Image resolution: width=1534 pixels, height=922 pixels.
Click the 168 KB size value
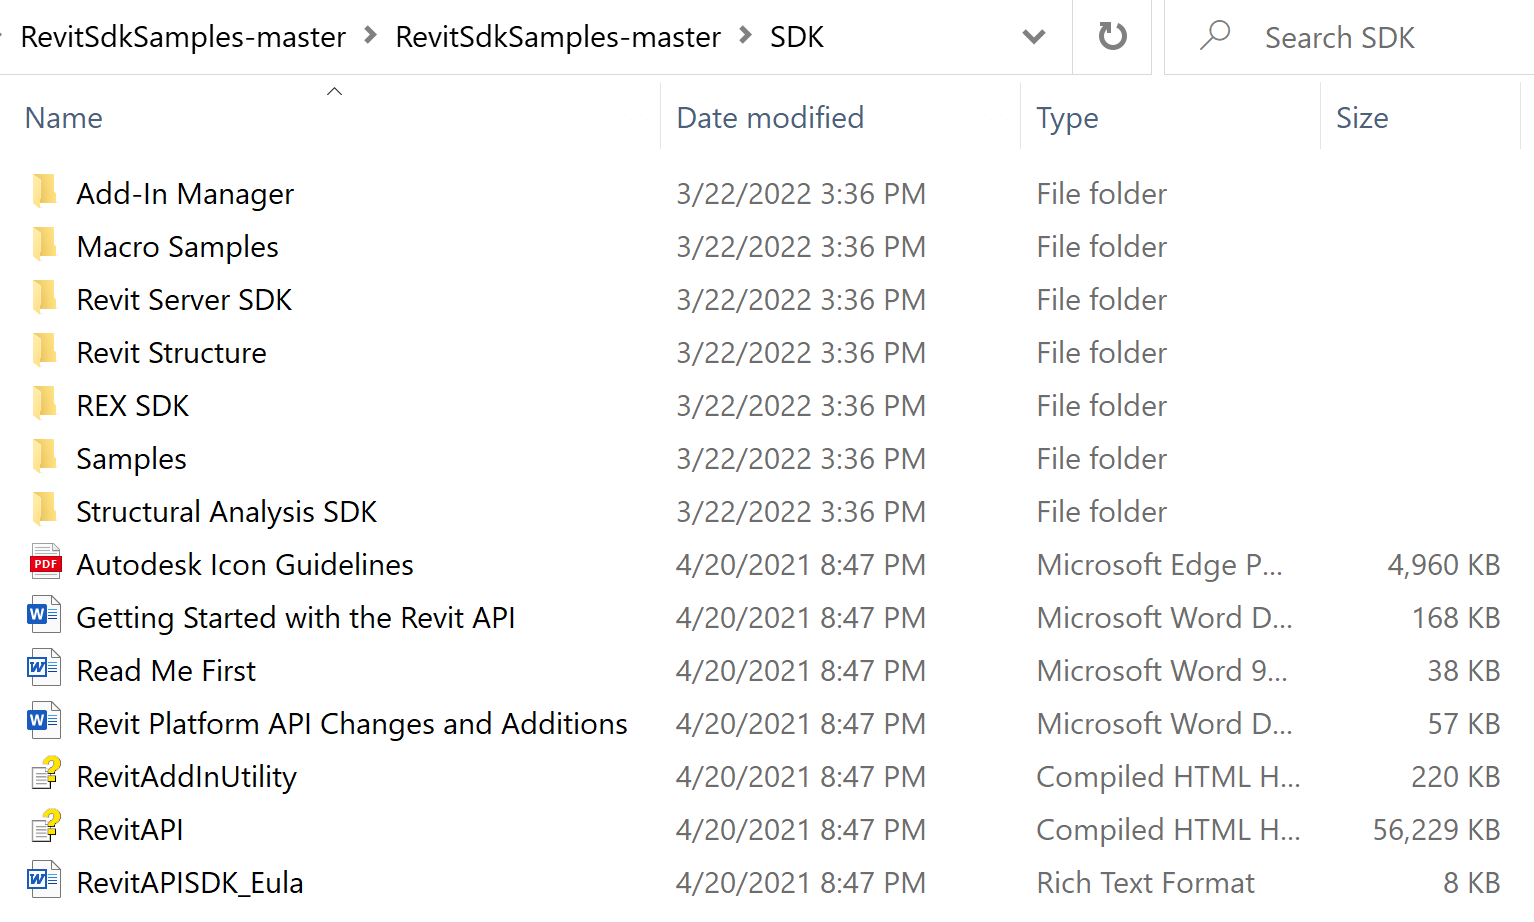click(1455, 617)
